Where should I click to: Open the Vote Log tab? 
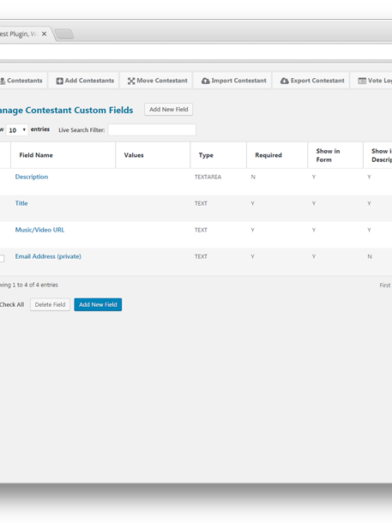click(x=371, y=81)
